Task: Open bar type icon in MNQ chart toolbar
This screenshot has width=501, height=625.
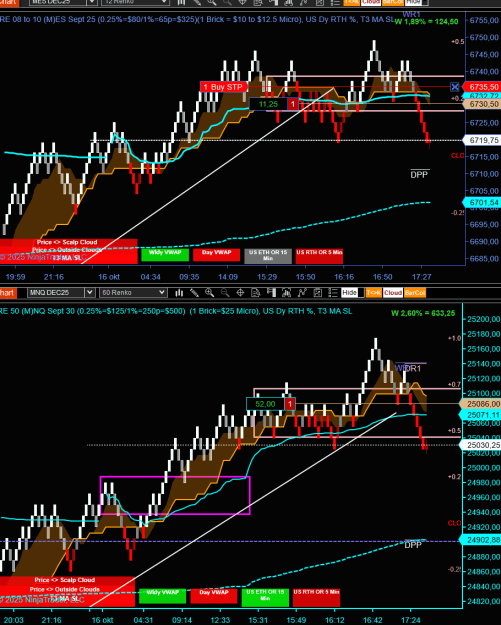Action: point(179,293)
